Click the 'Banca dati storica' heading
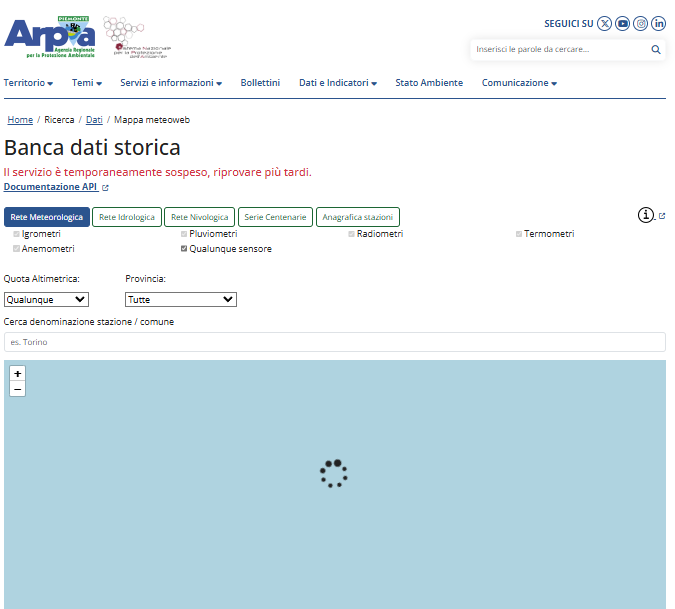Viewport: 675px width, 609px height. pos(92,148)
